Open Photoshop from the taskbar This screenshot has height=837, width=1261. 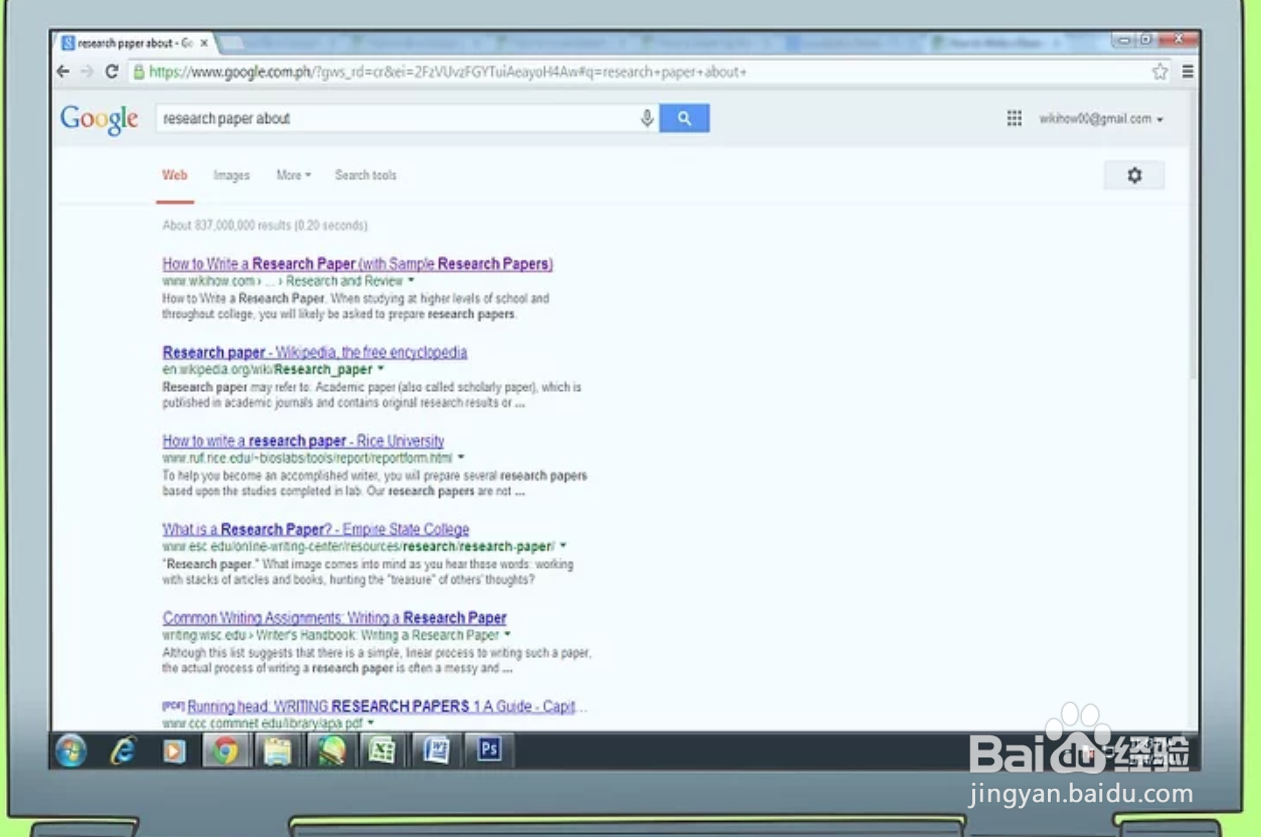click(489, 750)
